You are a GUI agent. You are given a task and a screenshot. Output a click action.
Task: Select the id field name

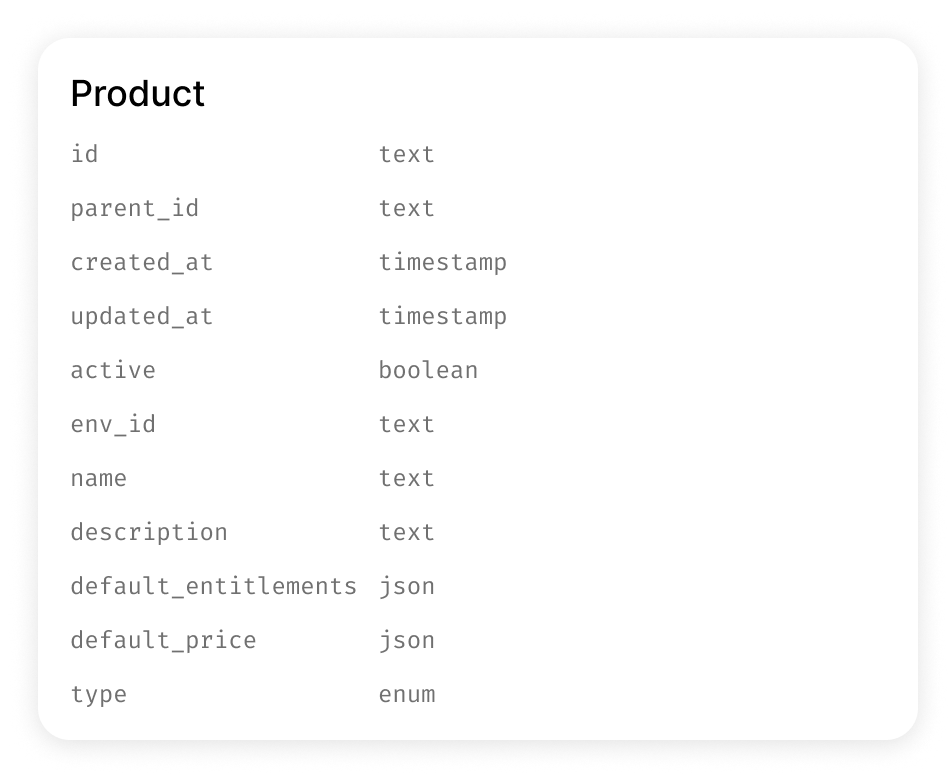pyautogui.click(x=84, y=154)
